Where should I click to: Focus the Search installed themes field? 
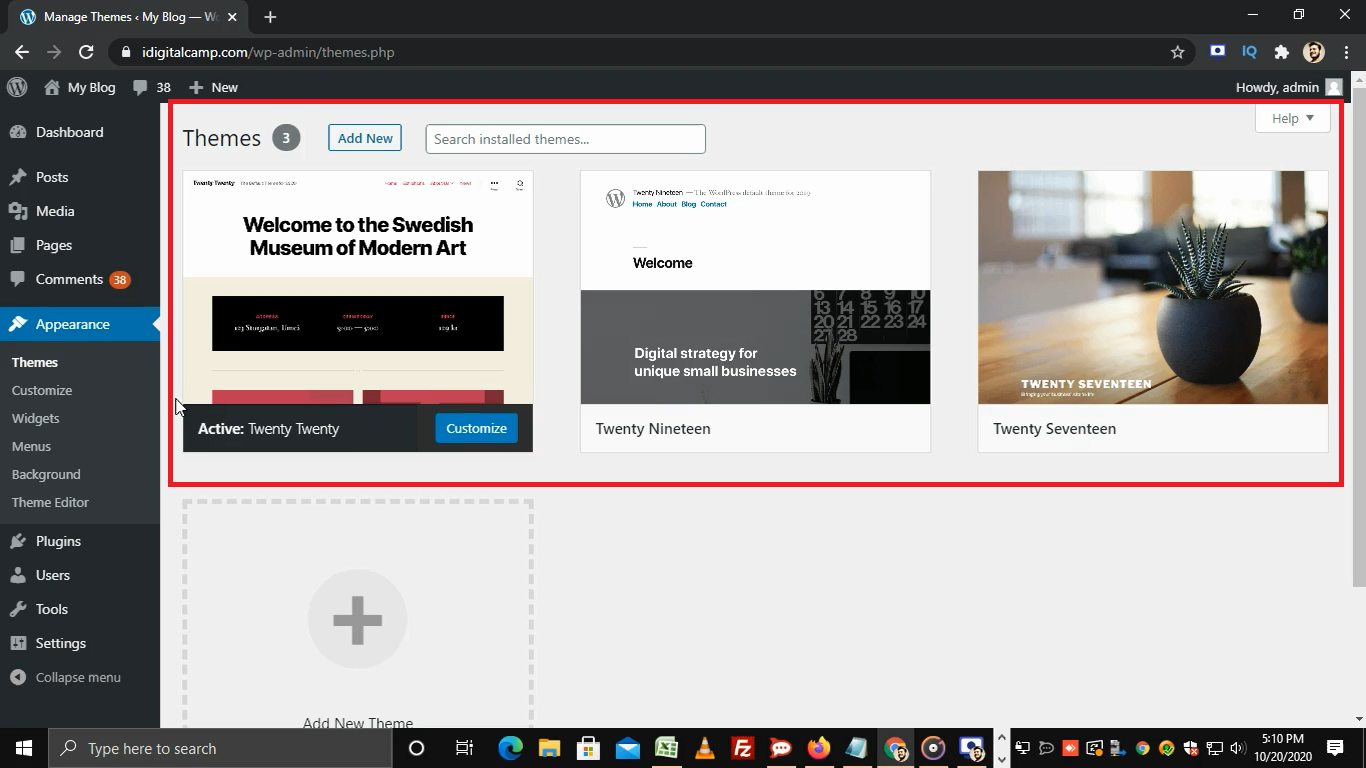565,139
